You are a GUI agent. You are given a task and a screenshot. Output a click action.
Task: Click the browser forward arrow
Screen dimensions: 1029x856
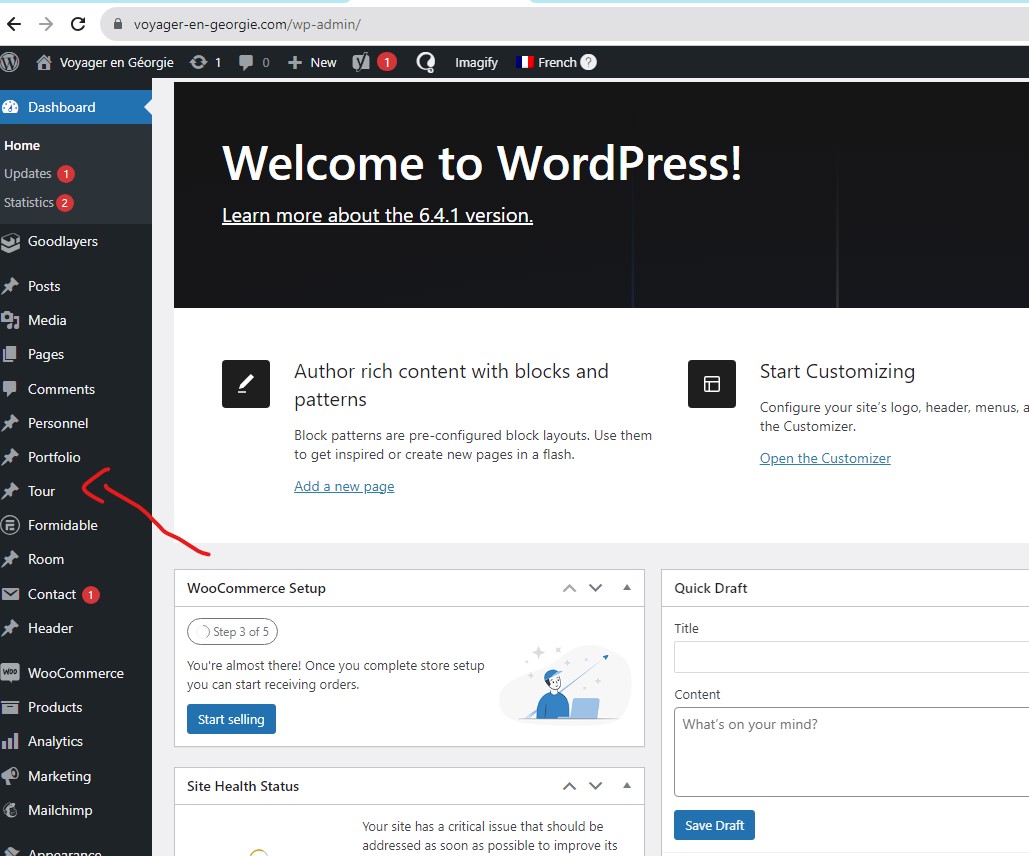pyautogui.click(x=46, y=24)
